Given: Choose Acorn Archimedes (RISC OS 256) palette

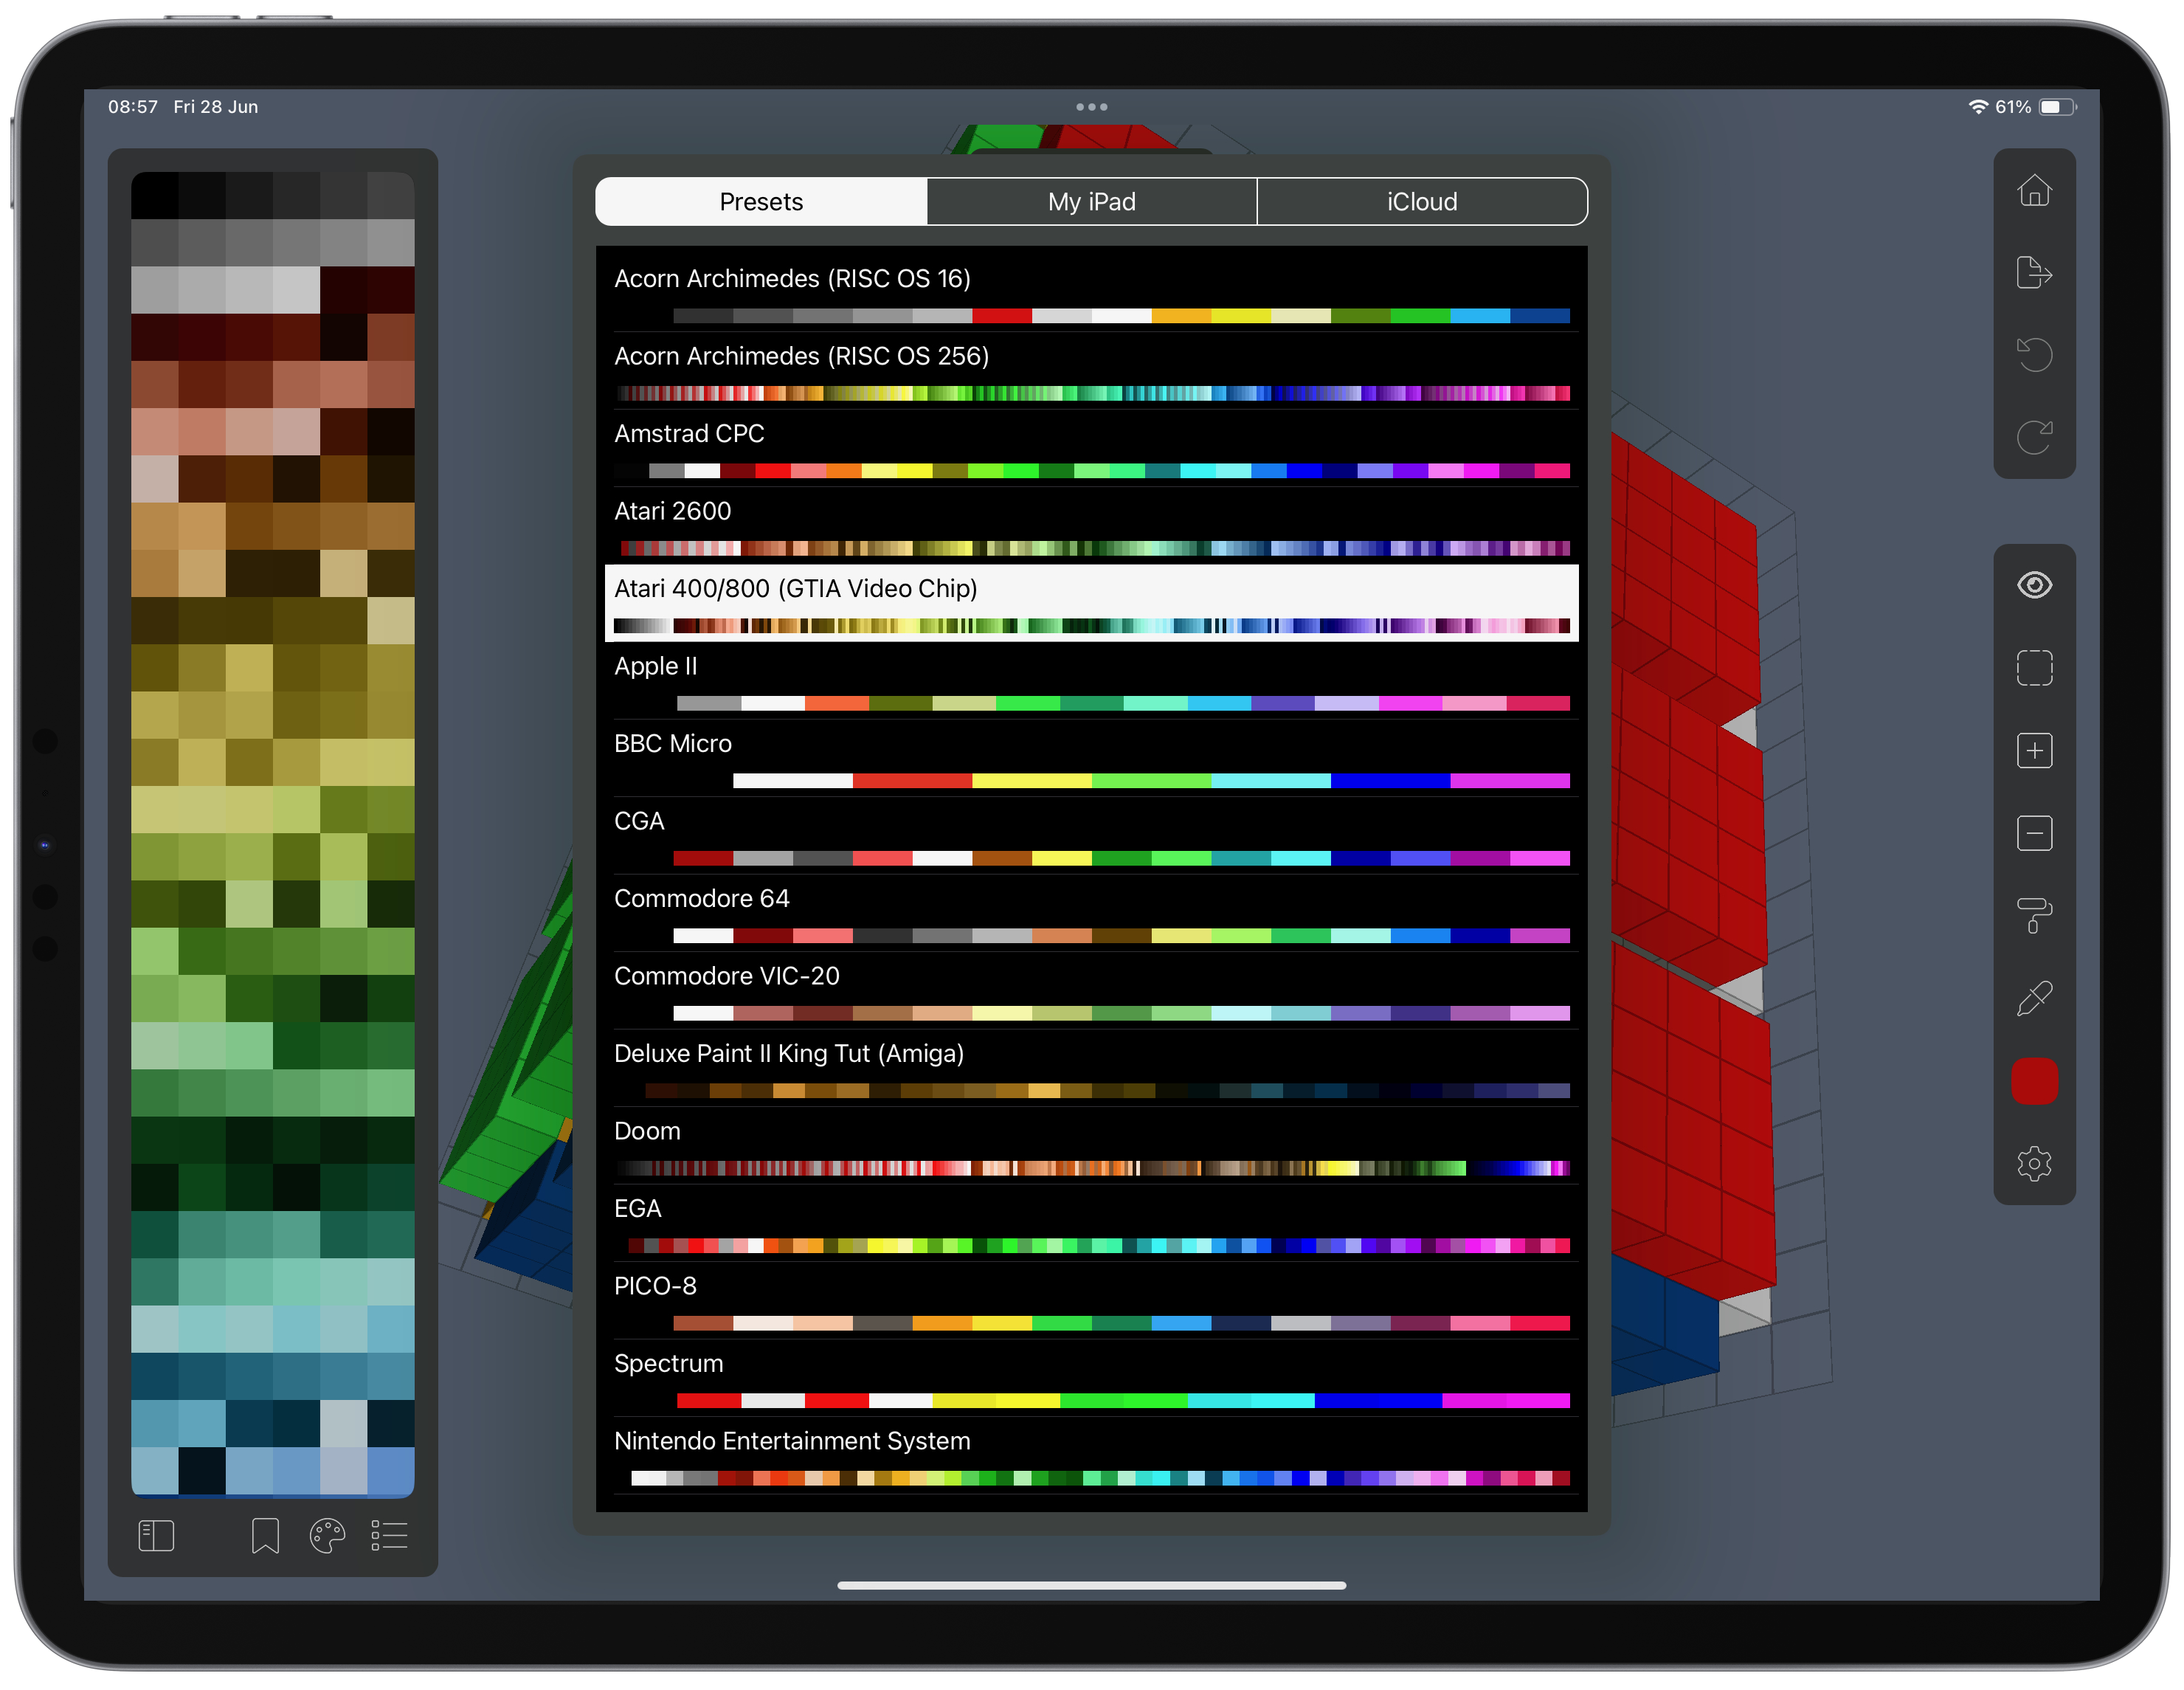Looking at the screenshot, I should tap(1091, 371).
